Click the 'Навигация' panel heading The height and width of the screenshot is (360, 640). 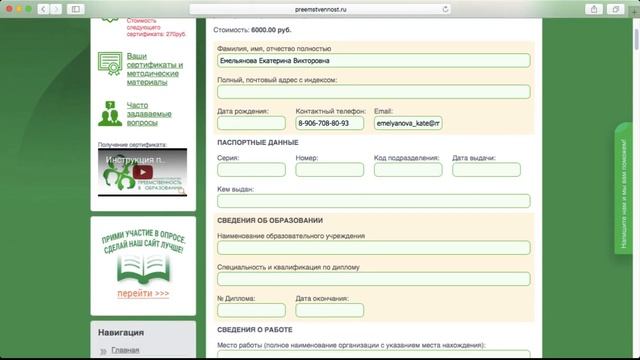click(121, 332)
